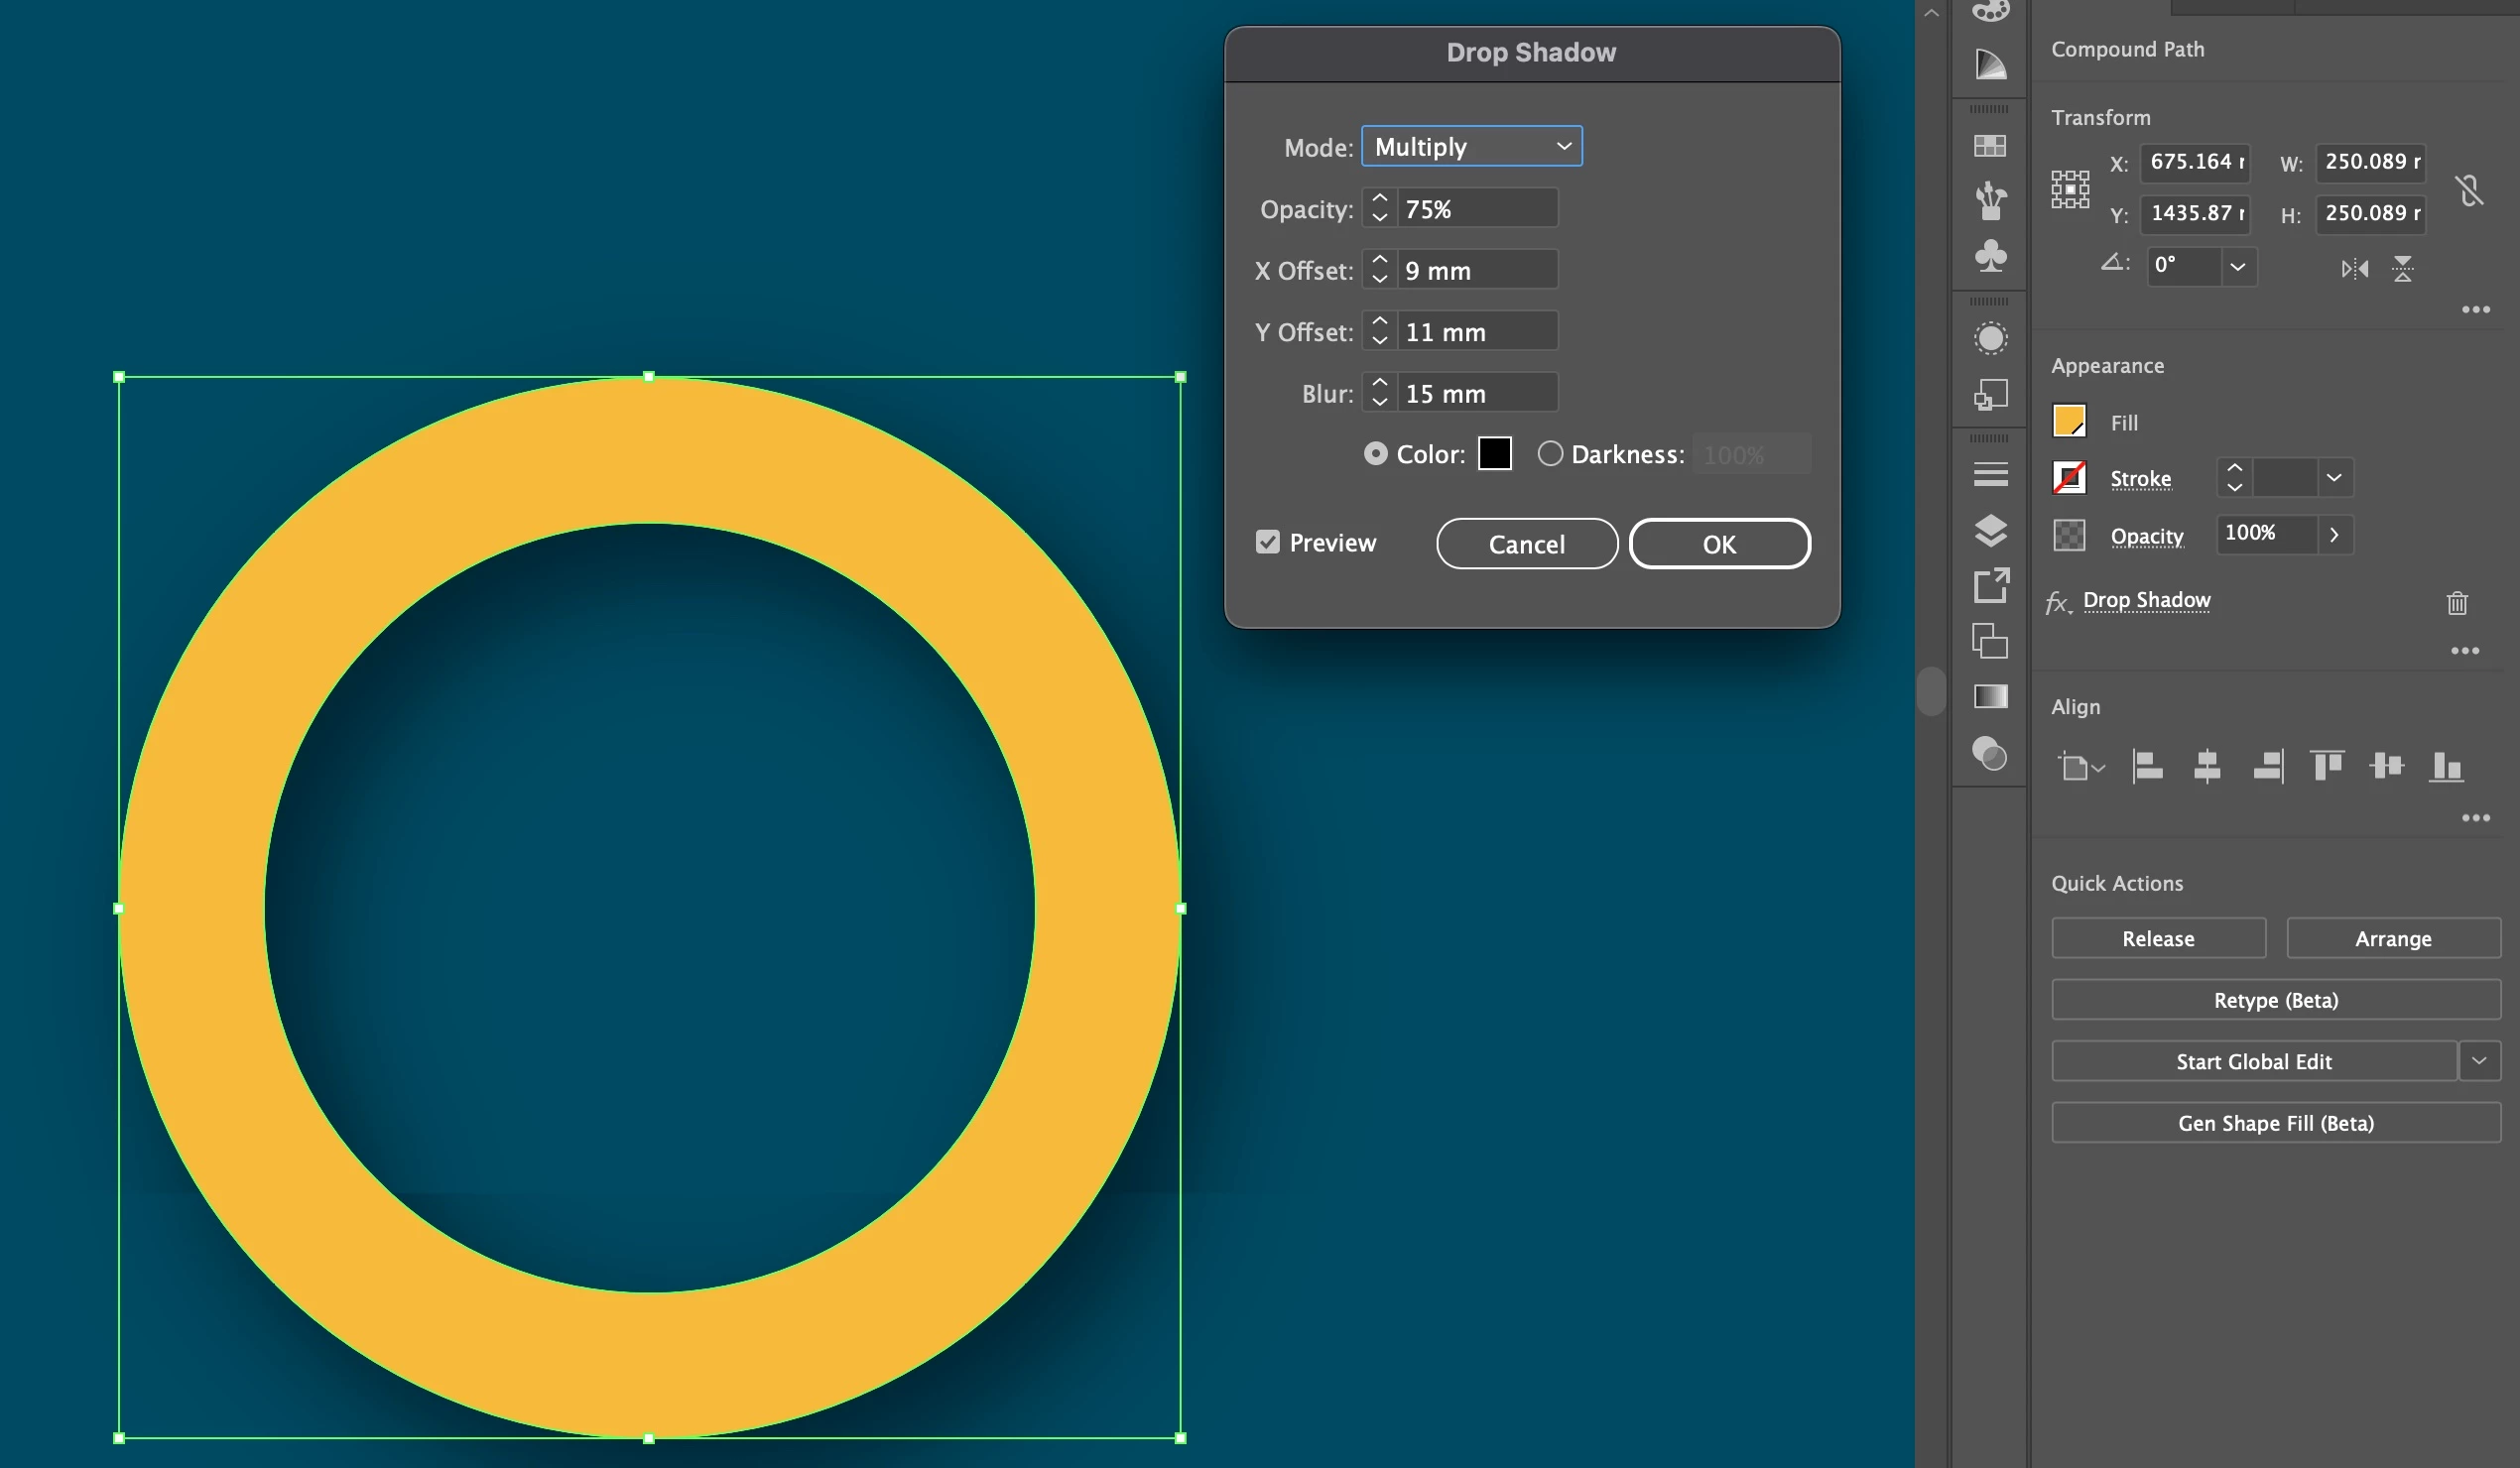Open the Symbols panel club icon

click(1990, 256)
